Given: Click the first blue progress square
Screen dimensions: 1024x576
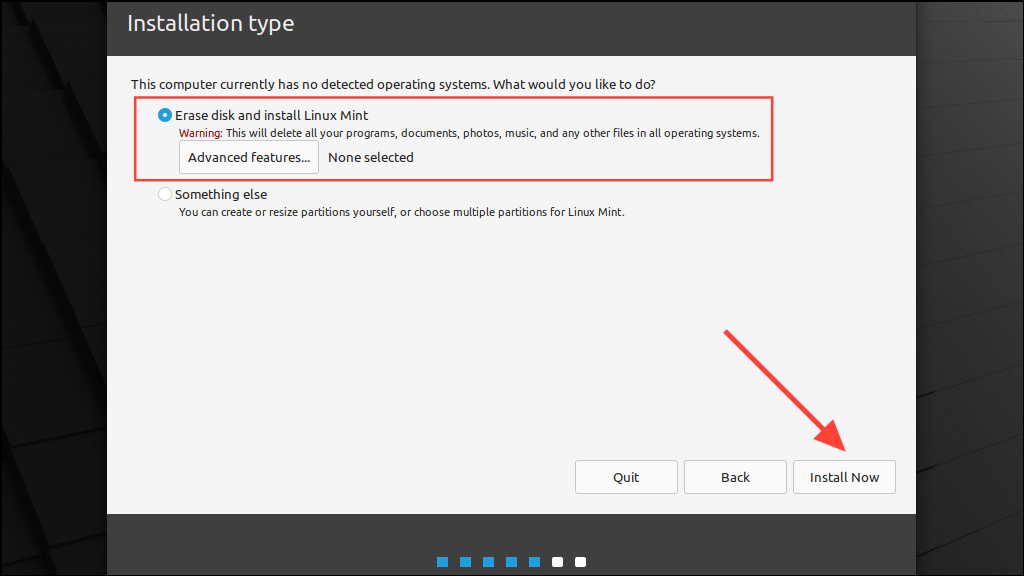Looking at the screenshot, I should [x=442, y=562].
